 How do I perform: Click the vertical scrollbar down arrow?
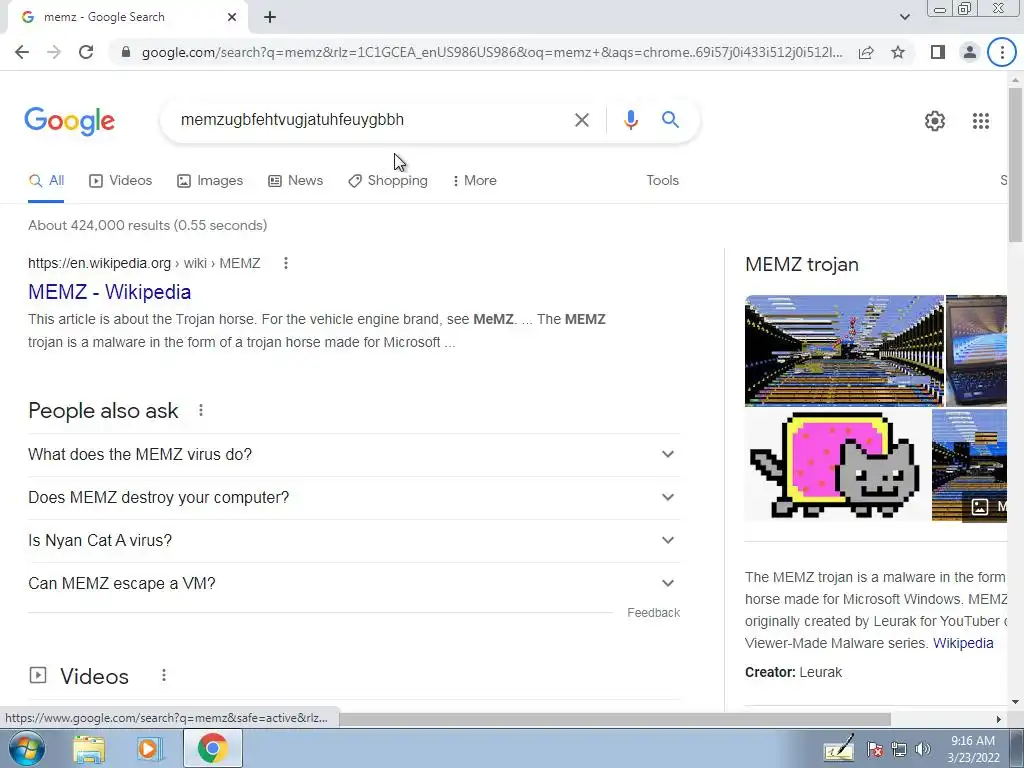1015,702
